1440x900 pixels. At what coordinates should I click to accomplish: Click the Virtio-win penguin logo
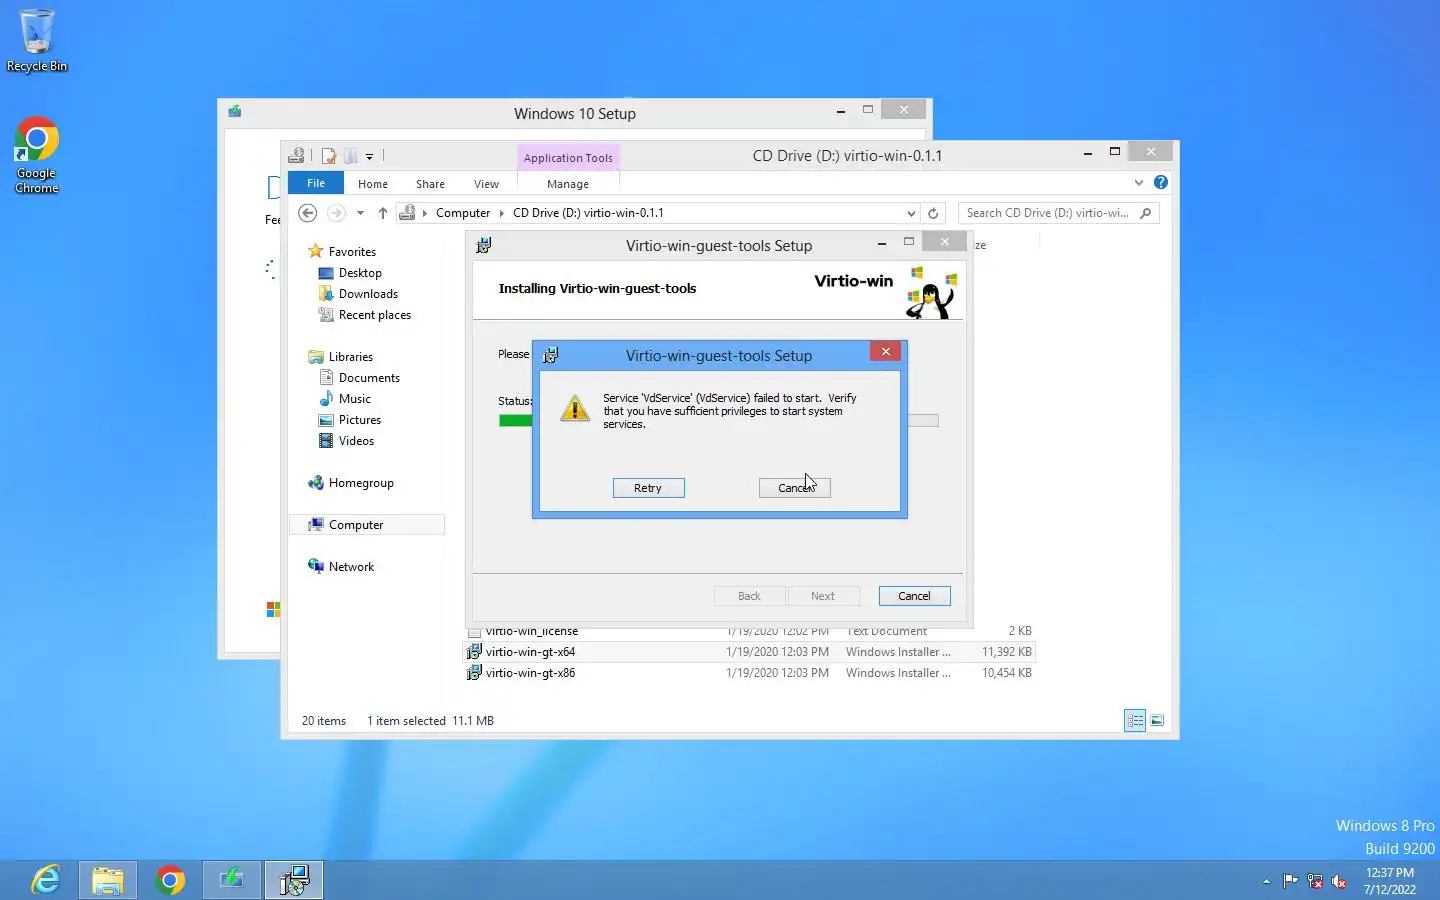932,293
